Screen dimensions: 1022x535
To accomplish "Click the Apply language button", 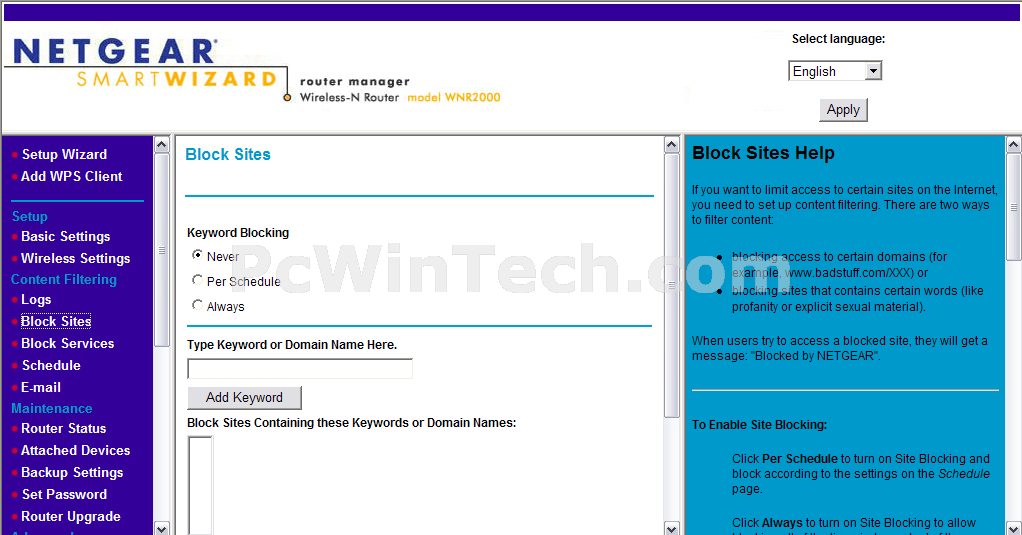I will click(x=843, y=109).
